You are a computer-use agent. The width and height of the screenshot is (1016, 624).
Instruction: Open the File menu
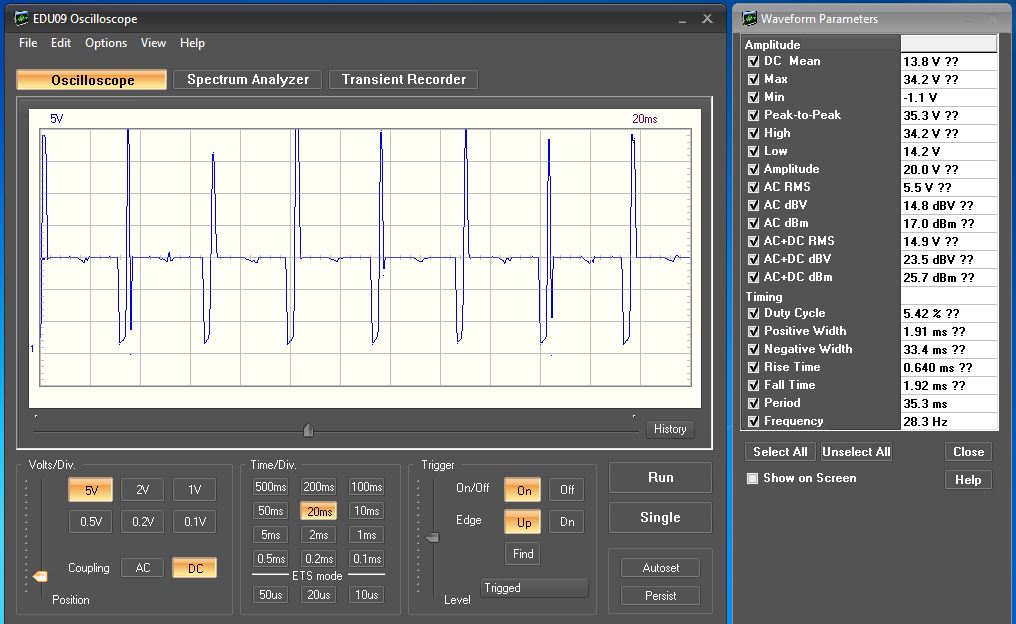point(28,43)
